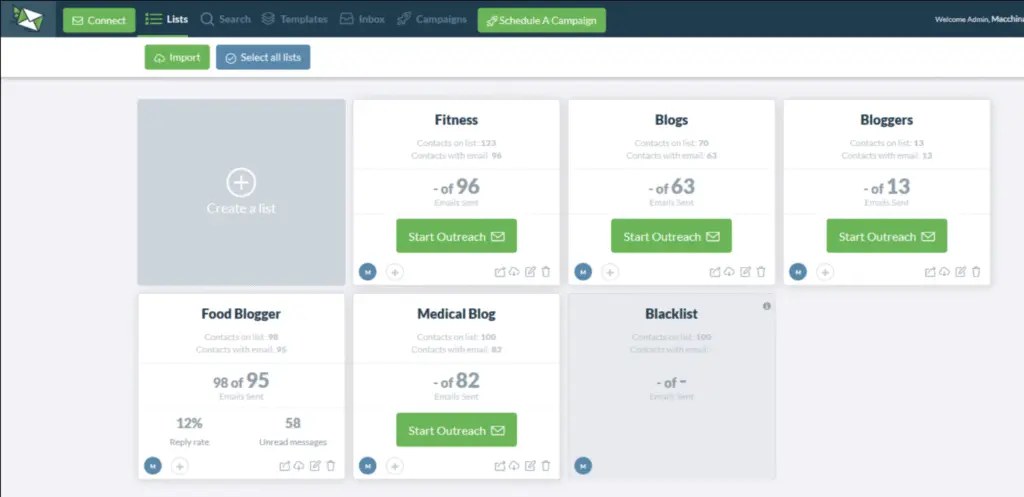
Task: Open the Blogs list title
Action: point(671,120)
